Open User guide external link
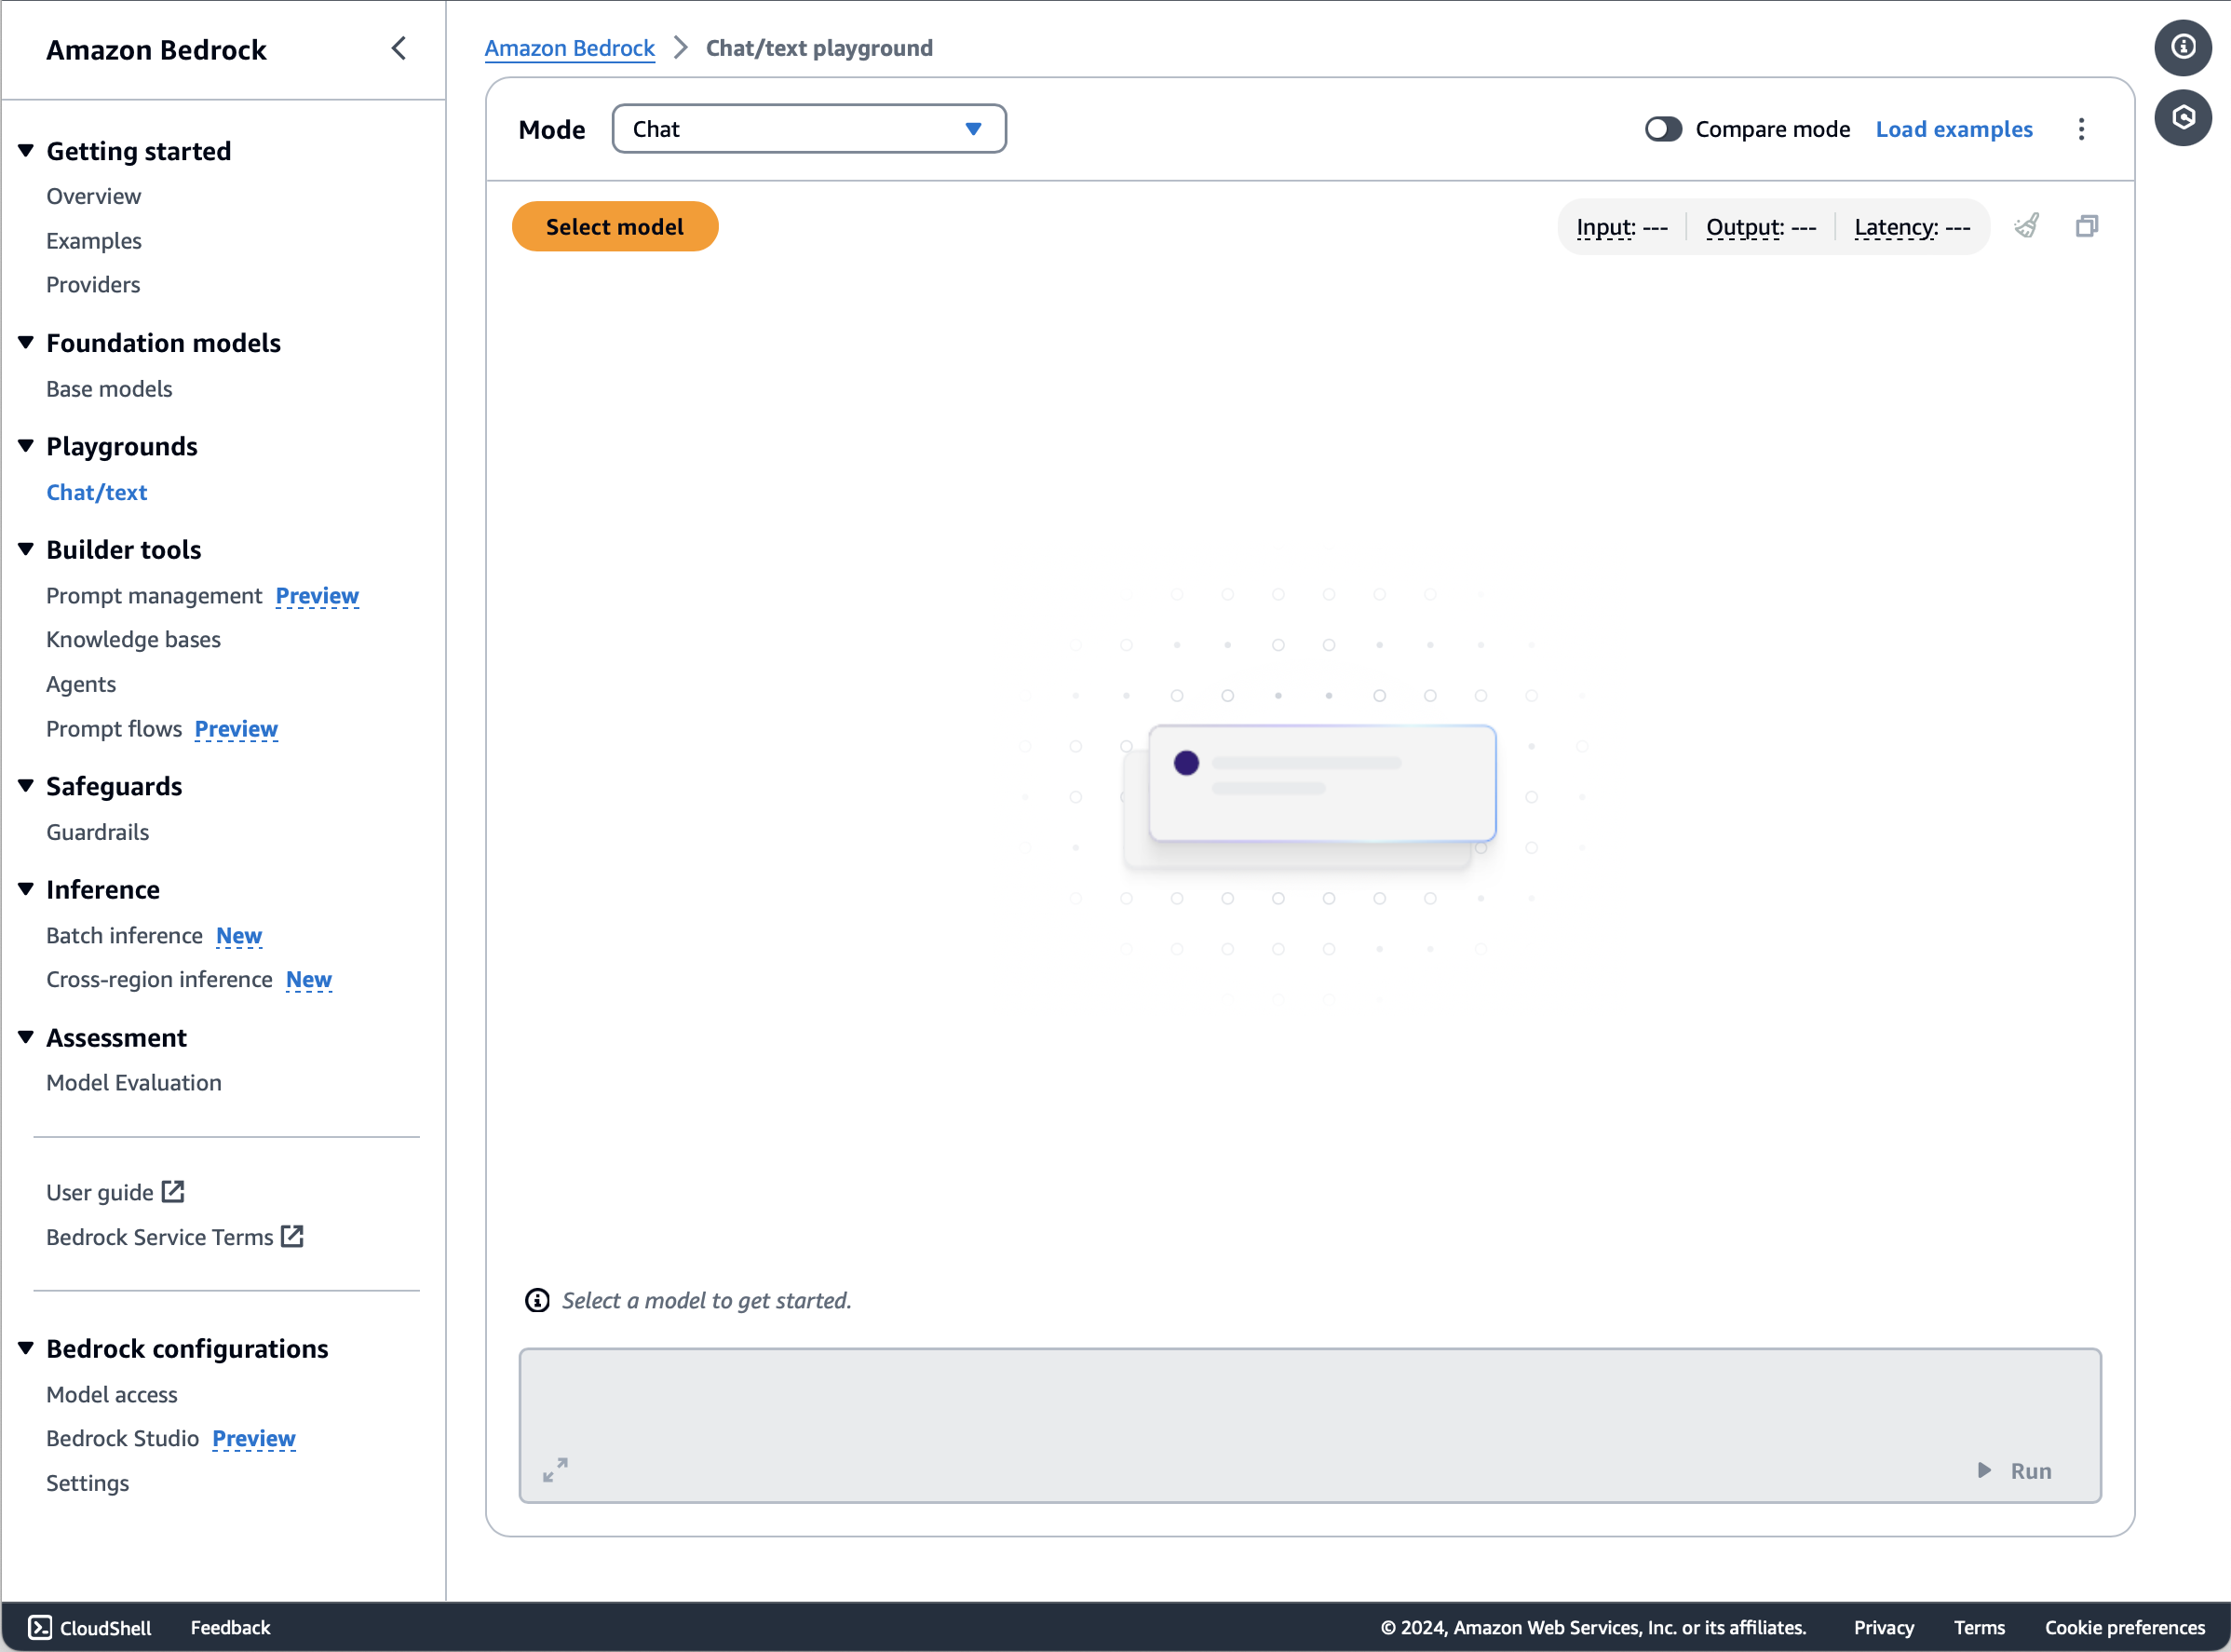The height and width of the screenshot is (1652, 2231). coord(115,1192)
